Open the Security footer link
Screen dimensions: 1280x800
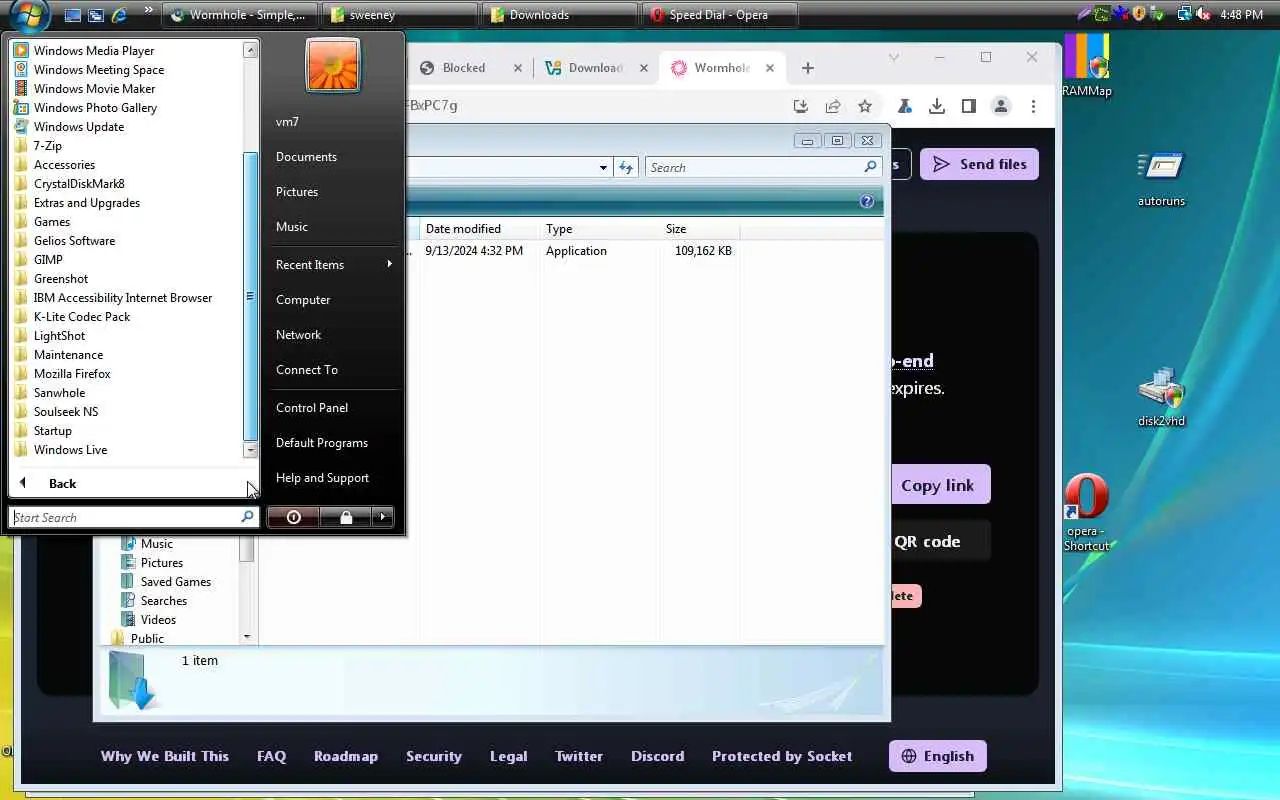coord(433,756)
